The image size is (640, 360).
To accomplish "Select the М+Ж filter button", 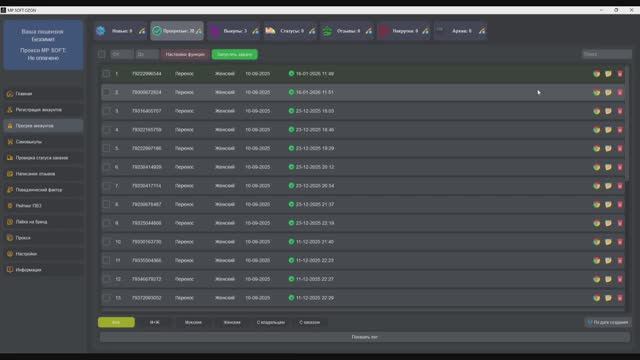I will (x=155, y=322).
